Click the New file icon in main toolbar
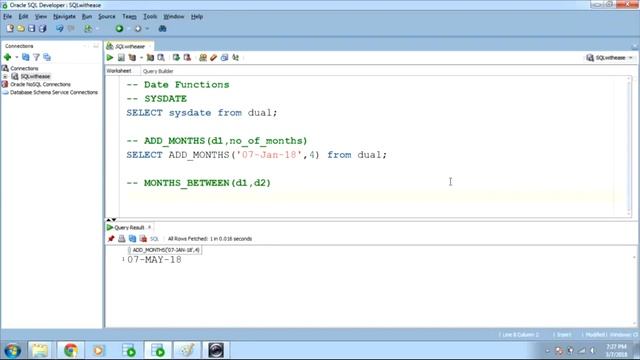This screenshot has height=360, width=640. 10,29
